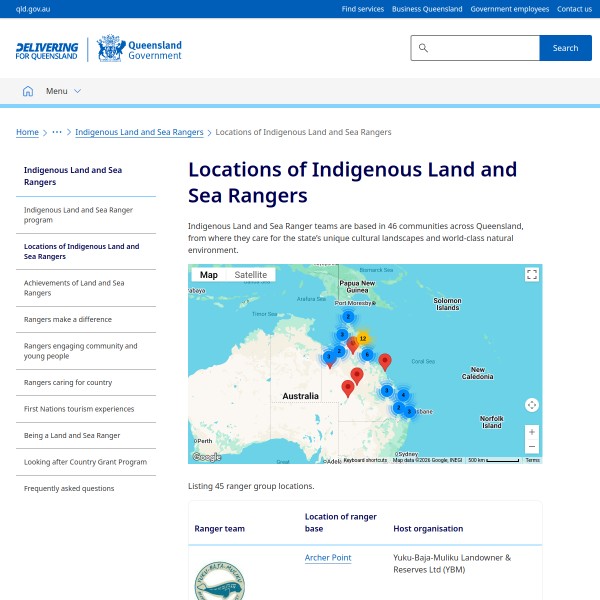Zoom out on the map
This screenshot has width=600, height=600.
pyautogui.click(x=532, y=447)
